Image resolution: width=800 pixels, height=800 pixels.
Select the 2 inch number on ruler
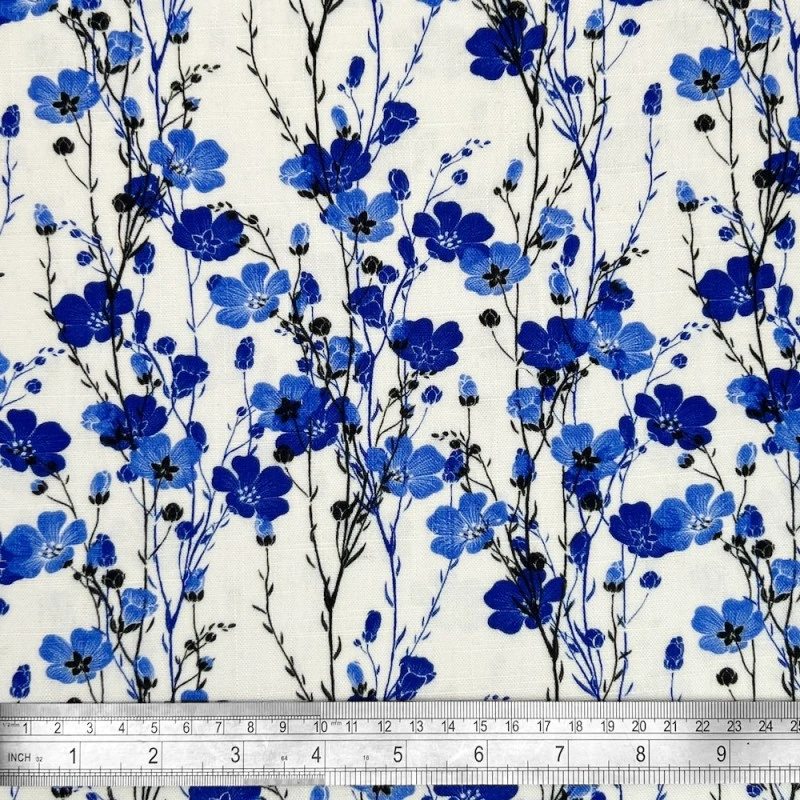coord(153,756)
